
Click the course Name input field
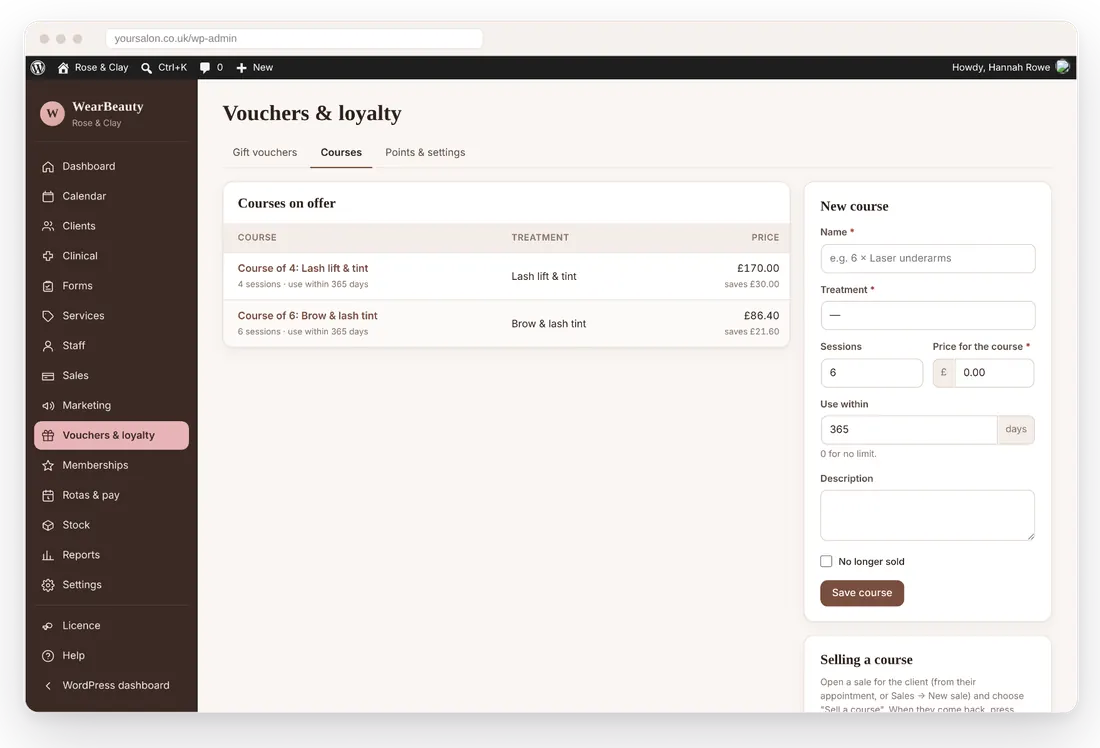point(927,258)
